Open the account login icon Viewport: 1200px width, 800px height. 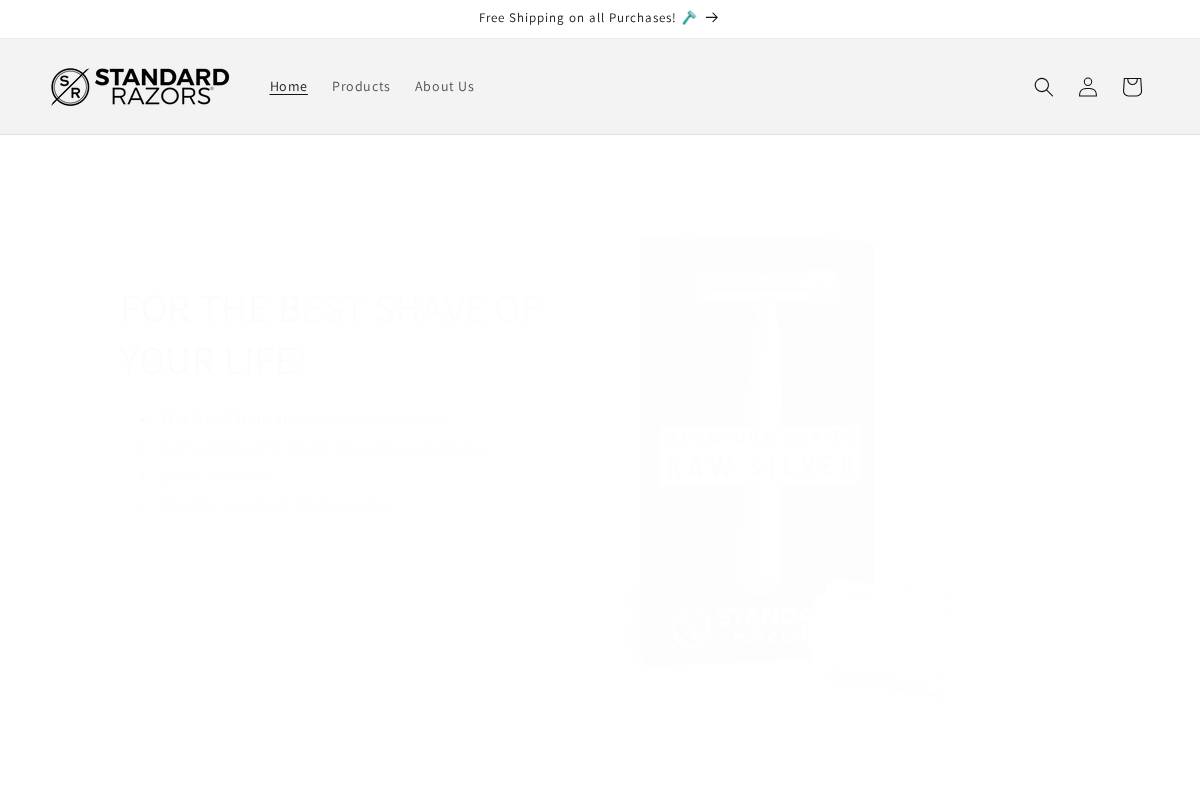[x=1087, y=87]
